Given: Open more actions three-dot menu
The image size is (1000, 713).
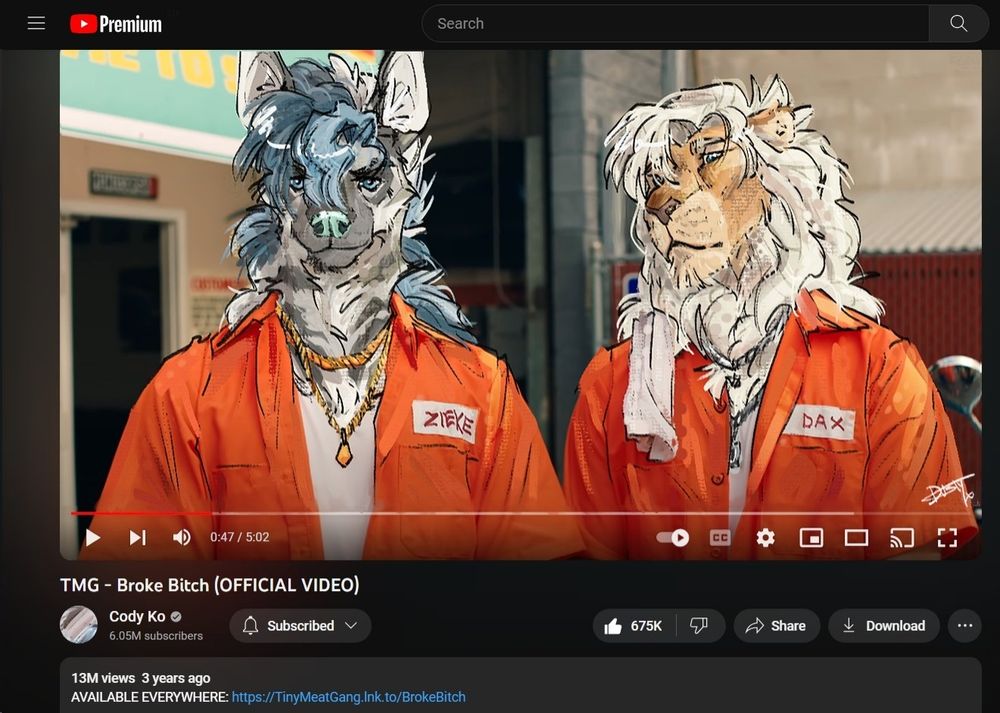Looking at the screenshot, I should [x=965, y=626].
